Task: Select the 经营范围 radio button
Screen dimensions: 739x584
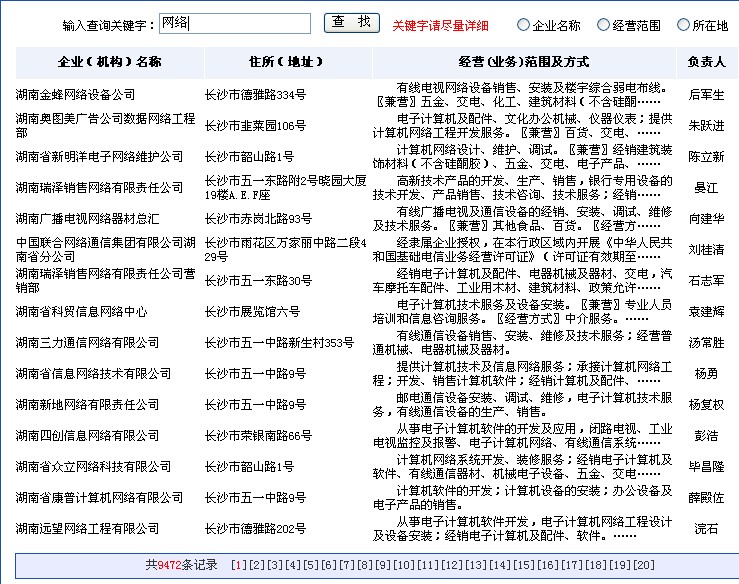Action: [604, 25]
